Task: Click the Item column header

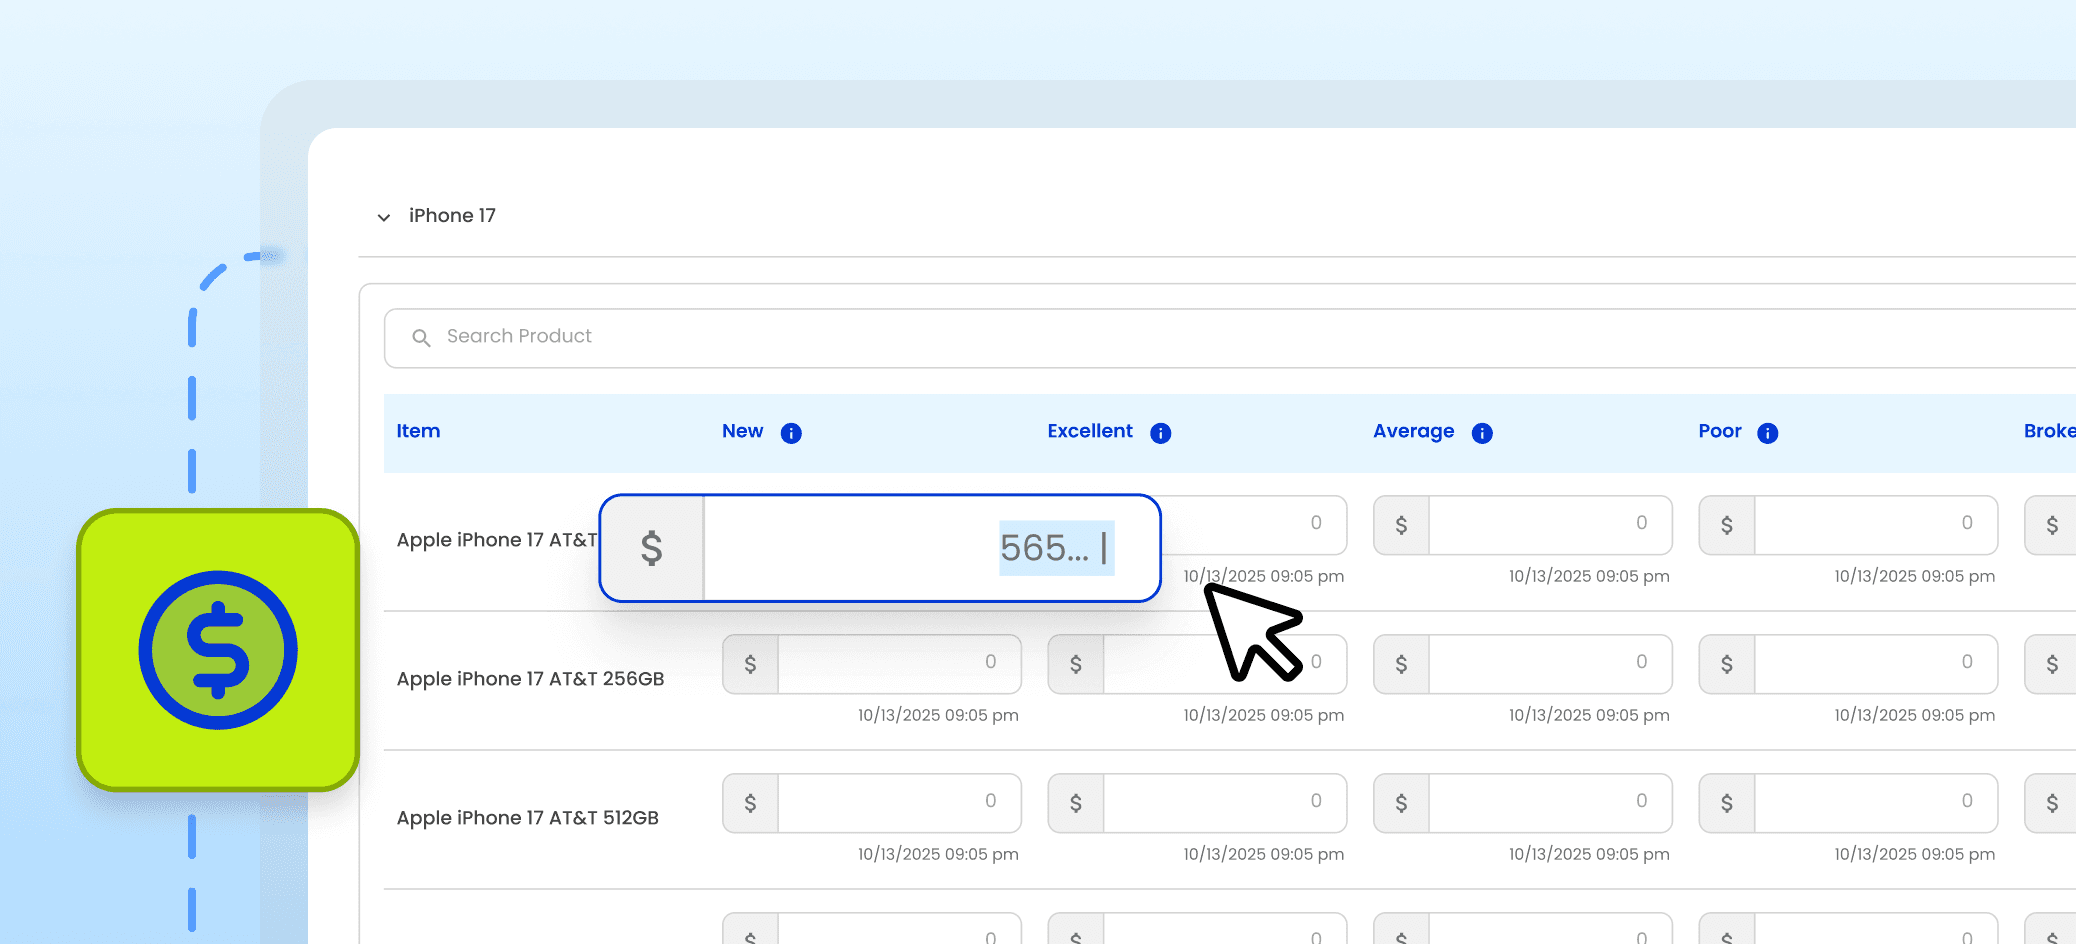Action: pyautogui.click(x=418, y=431)
